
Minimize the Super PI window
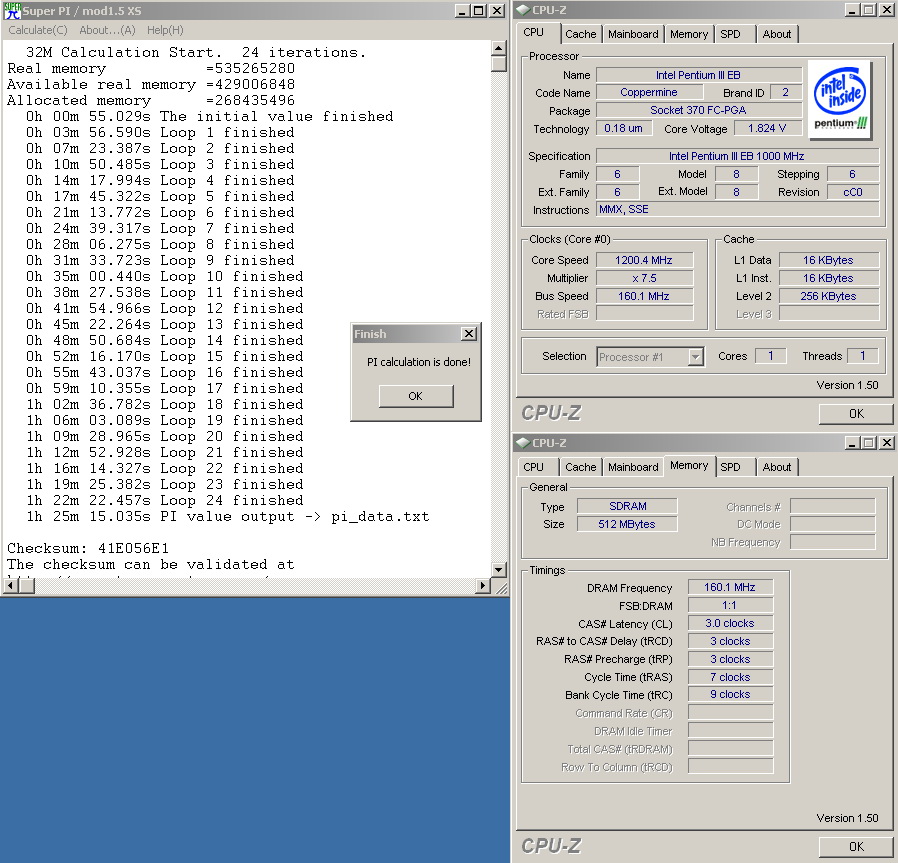click(463, 10)
